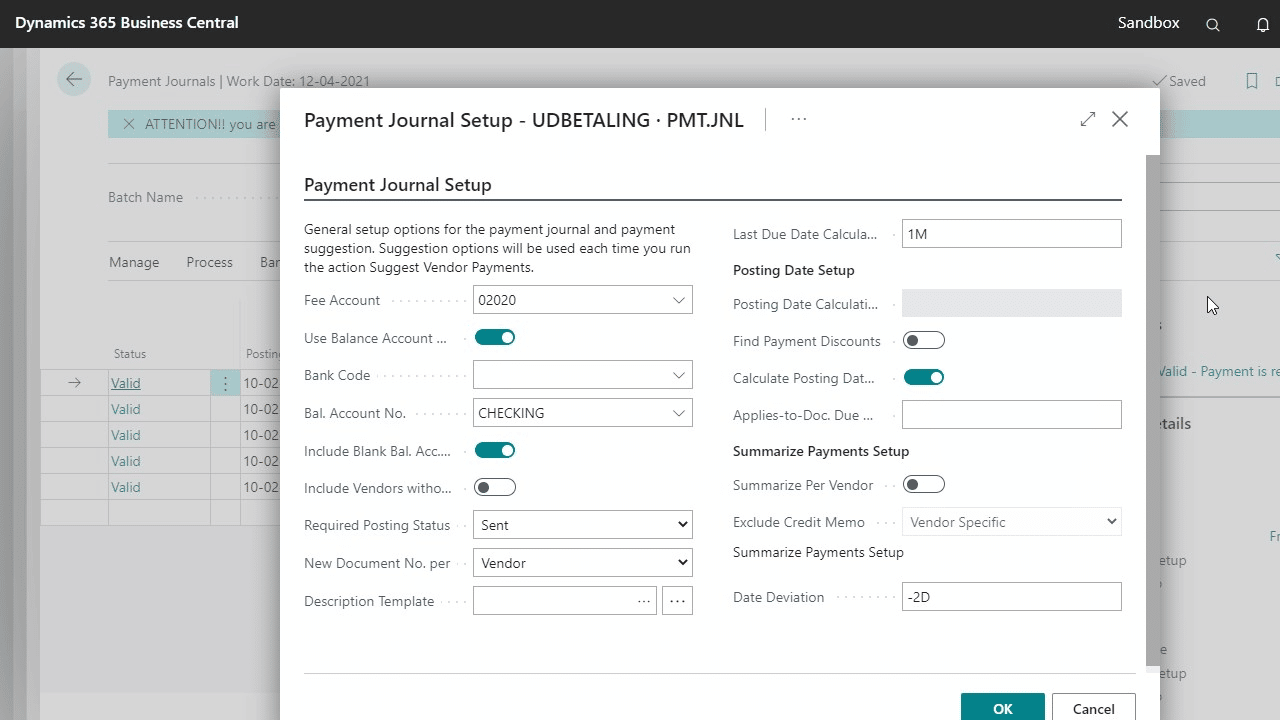Image resolution: width=1280 pixels, height=720 pixels.
Task: Enable the Summarize Per Vendor toggle
Action: click(923, 484)
